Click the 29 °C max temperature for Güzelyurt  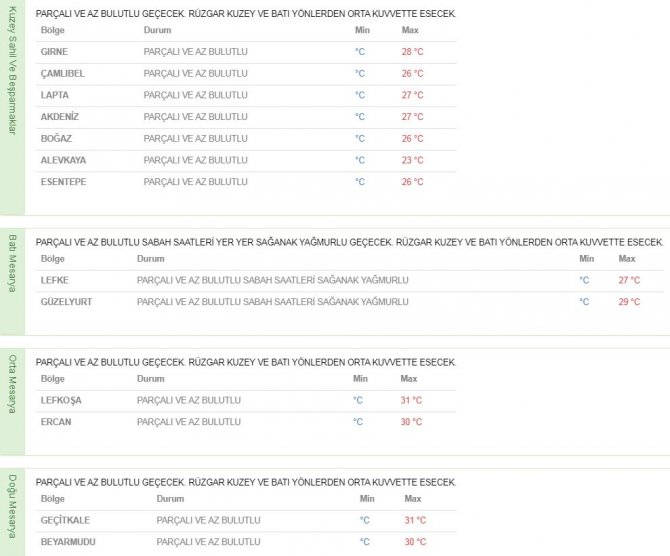[629, 302]
